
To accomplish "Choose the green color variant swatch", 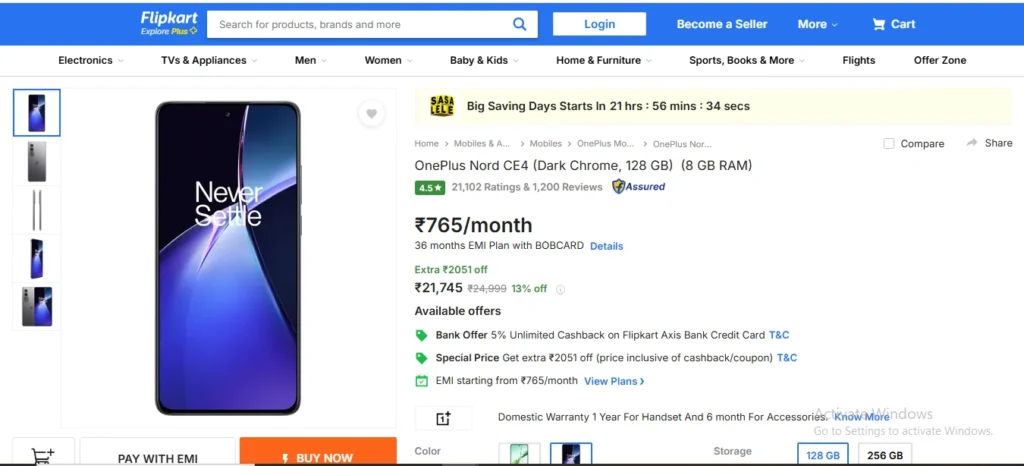I will pyautogui.click(x=519, y=454).
